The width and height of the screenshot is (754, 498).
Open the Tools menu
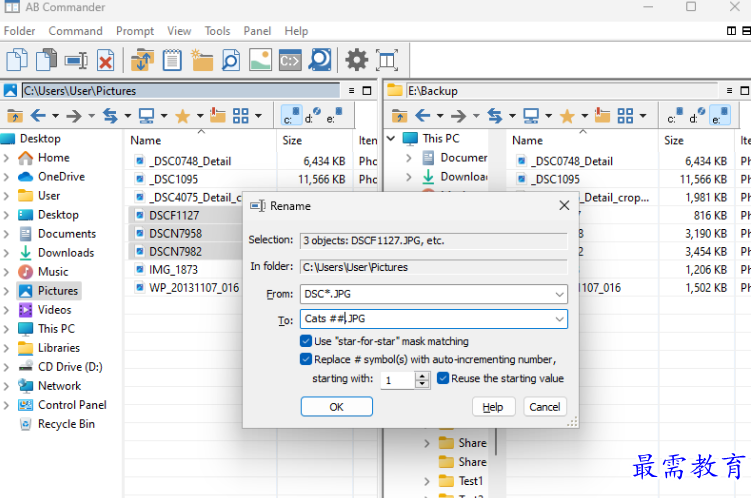pyautogui.click(x=217, y=31)
